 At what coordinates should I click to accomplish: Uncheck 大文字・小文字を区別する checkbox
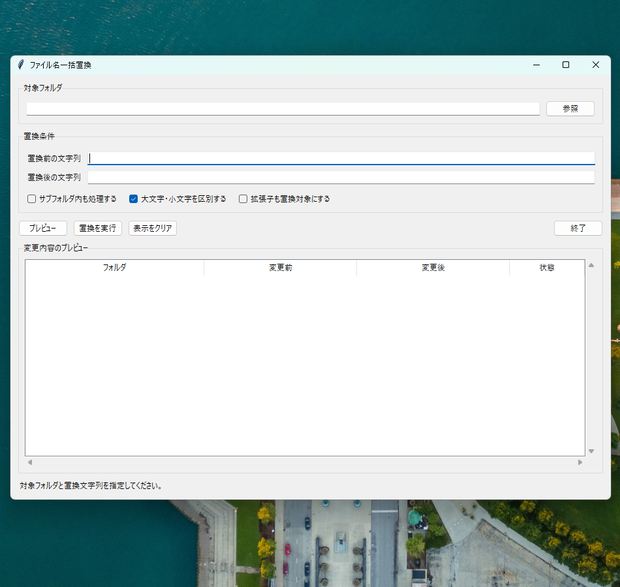tap(134, 199)
